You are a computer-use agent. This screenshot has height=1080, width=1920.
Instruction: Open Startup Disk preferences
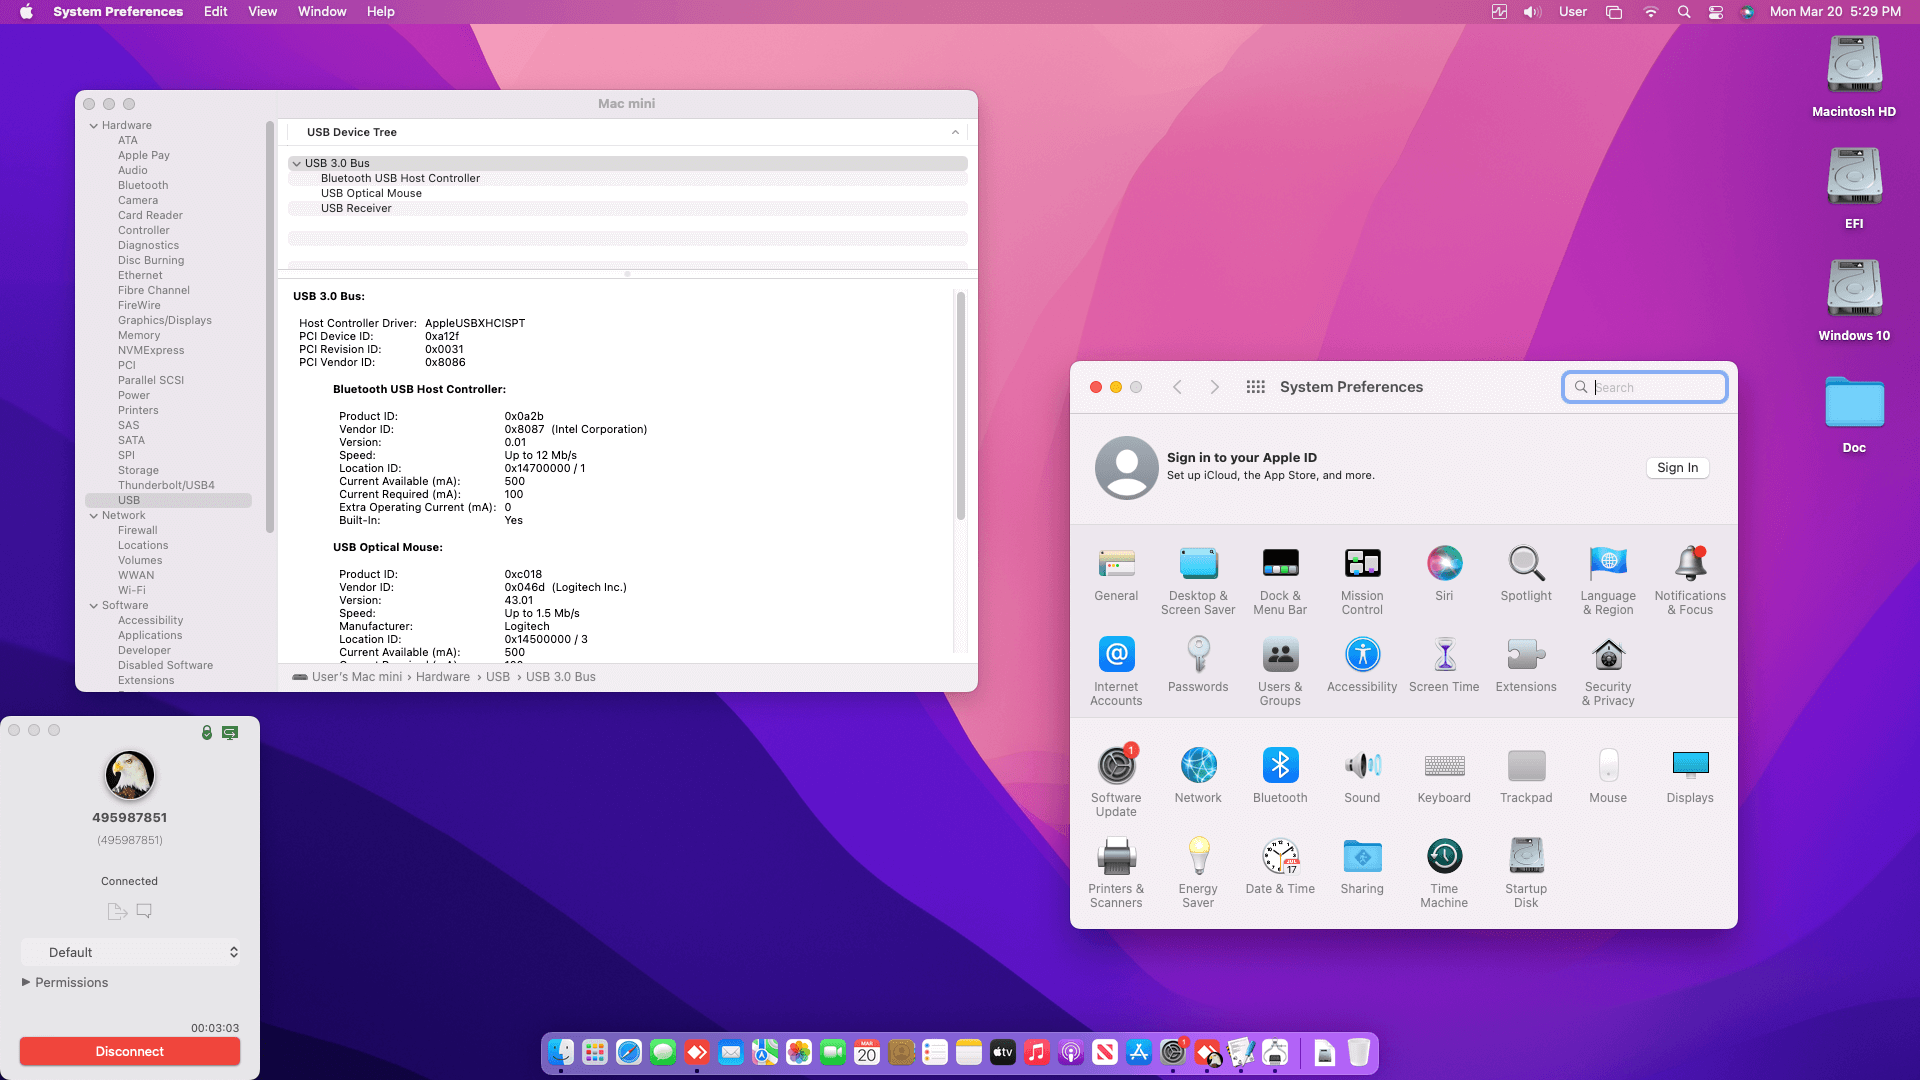[1526, 857]
